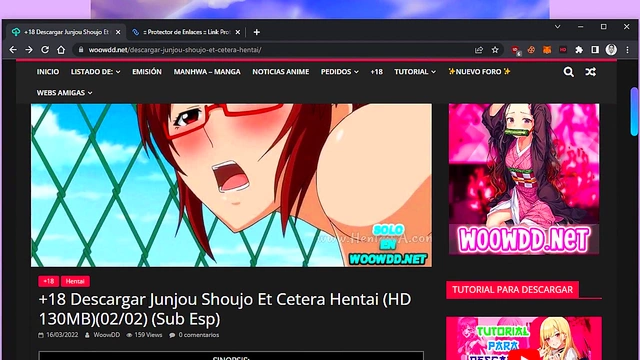Click the share page icon in address bar
This screenshot has height=360, width=640.
[479, 50]
